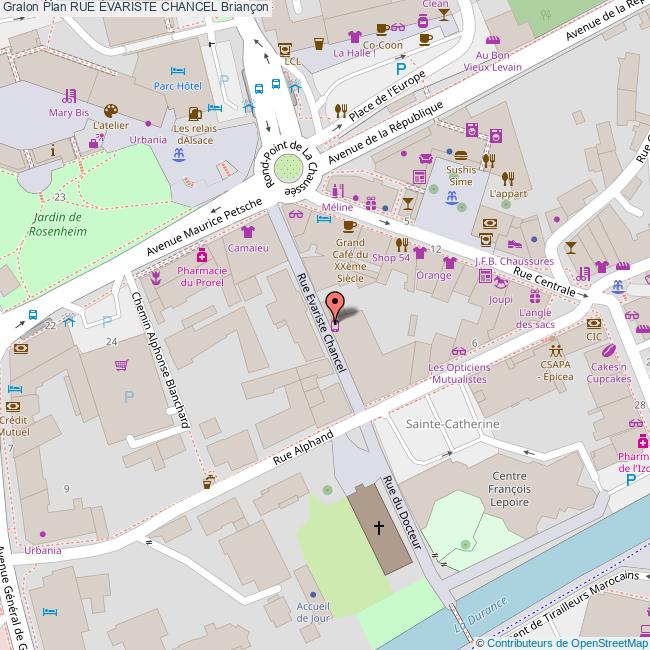Click the Shop 54 restaurant icon

pos(402,243)
